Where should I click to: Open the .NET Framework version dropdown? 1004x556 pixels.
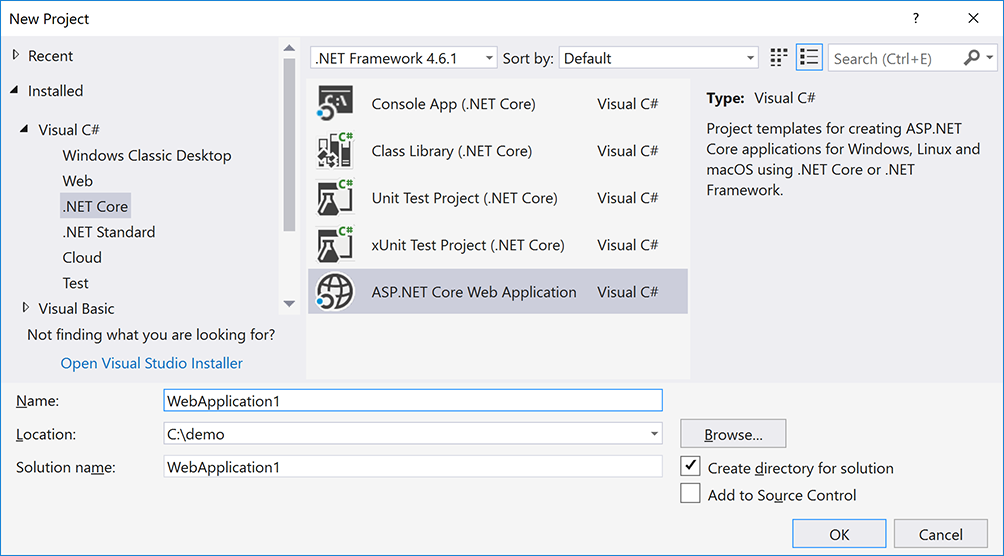(403, 58)
